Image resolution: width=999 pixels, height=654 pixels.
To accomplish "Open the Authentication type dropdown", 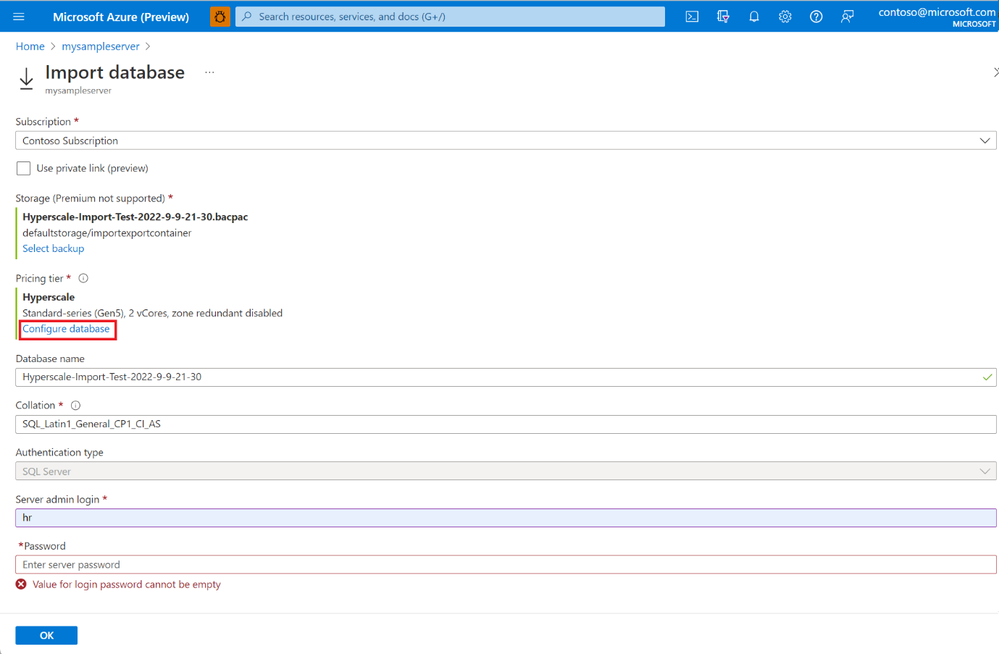I will [506, 472].
